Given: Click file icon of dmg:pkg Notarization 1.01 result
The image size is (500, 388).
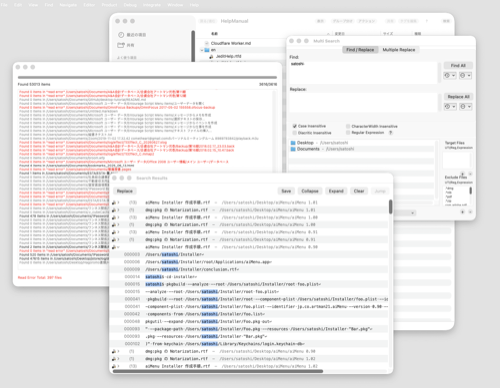Looking at the screenshot, I should coord(114,210).
